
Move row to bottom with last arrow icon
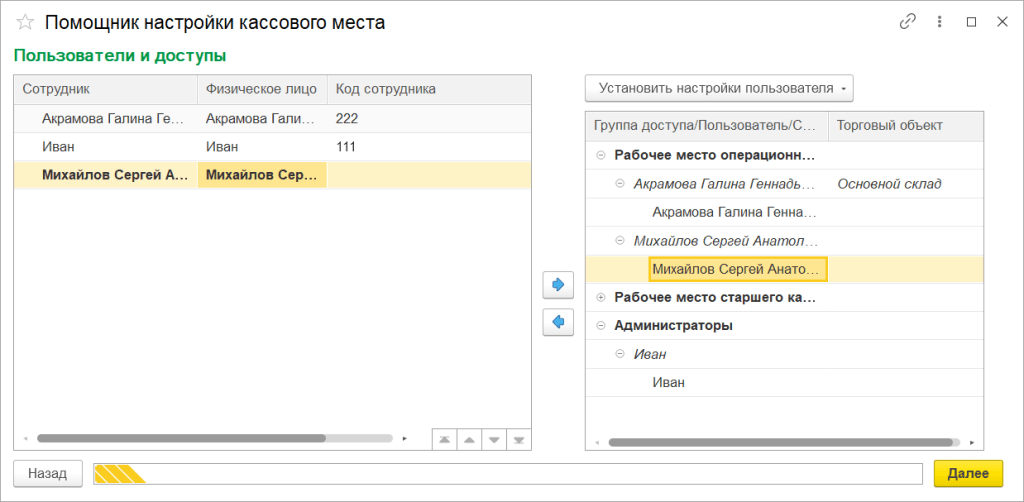click(519, 439)
